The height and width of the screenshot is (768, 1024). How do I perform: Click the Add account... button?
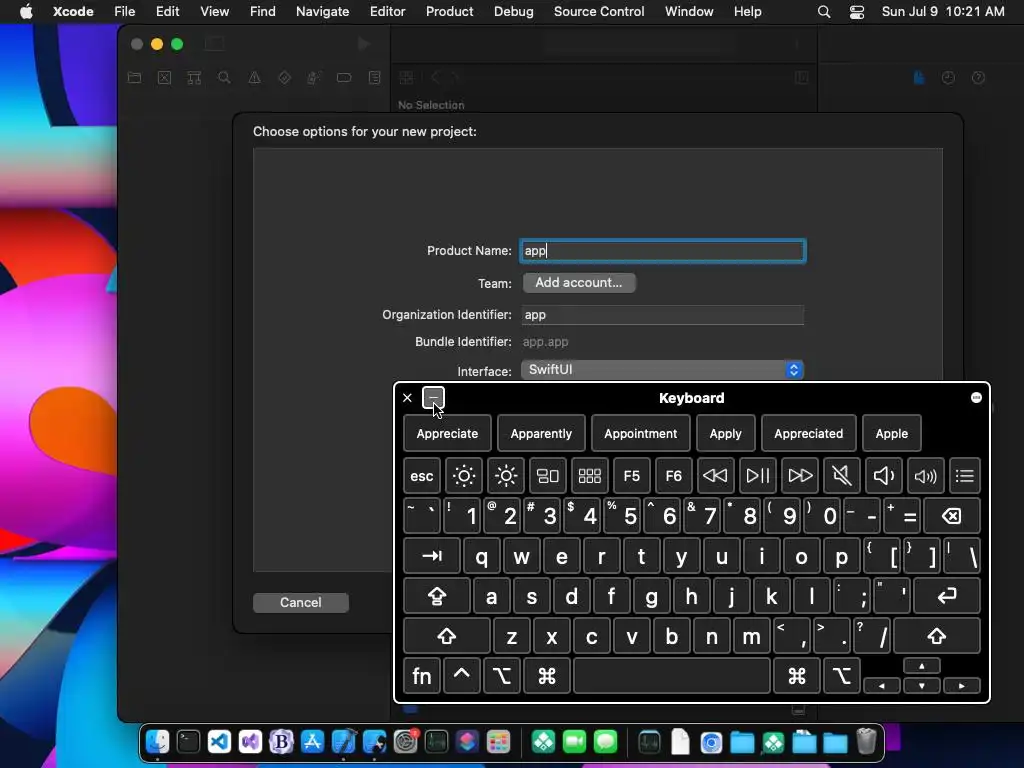[579, 283]
